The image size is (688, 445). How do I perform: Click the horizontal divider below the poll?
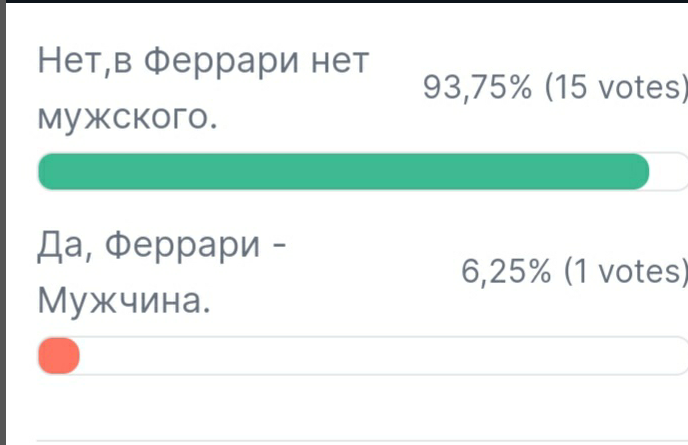(x=362, y=441)
